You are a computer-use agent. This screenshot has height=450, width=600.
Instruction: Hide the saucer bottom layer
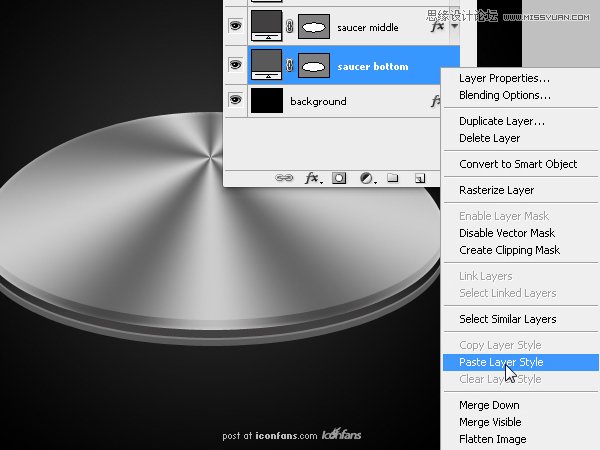point(235,64)
